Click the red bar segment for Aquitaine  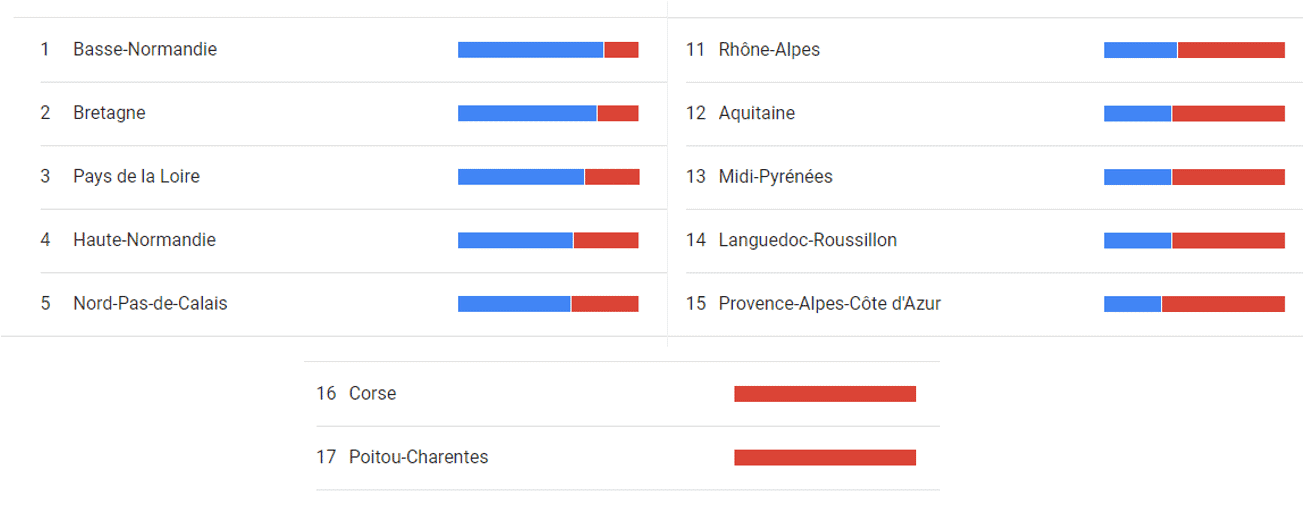(x=1228, y=113)
